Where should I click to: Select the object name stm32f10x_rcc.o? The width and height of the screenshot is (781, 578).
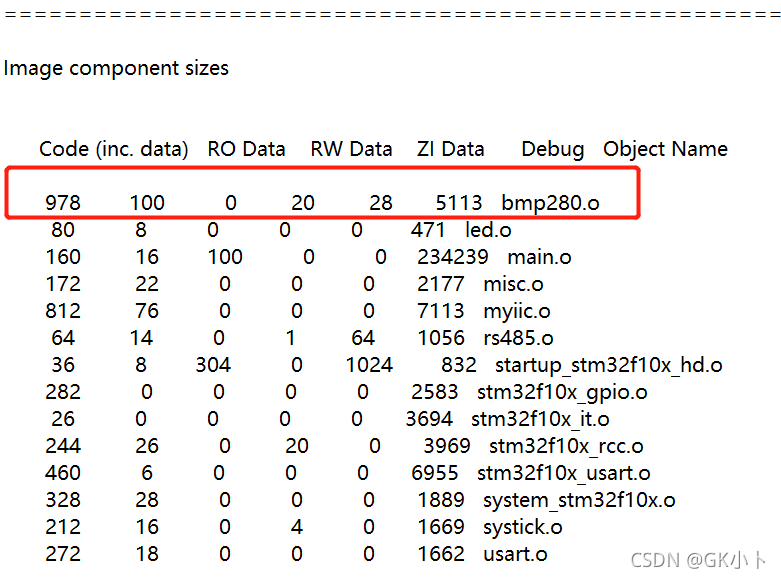point(566,446)
